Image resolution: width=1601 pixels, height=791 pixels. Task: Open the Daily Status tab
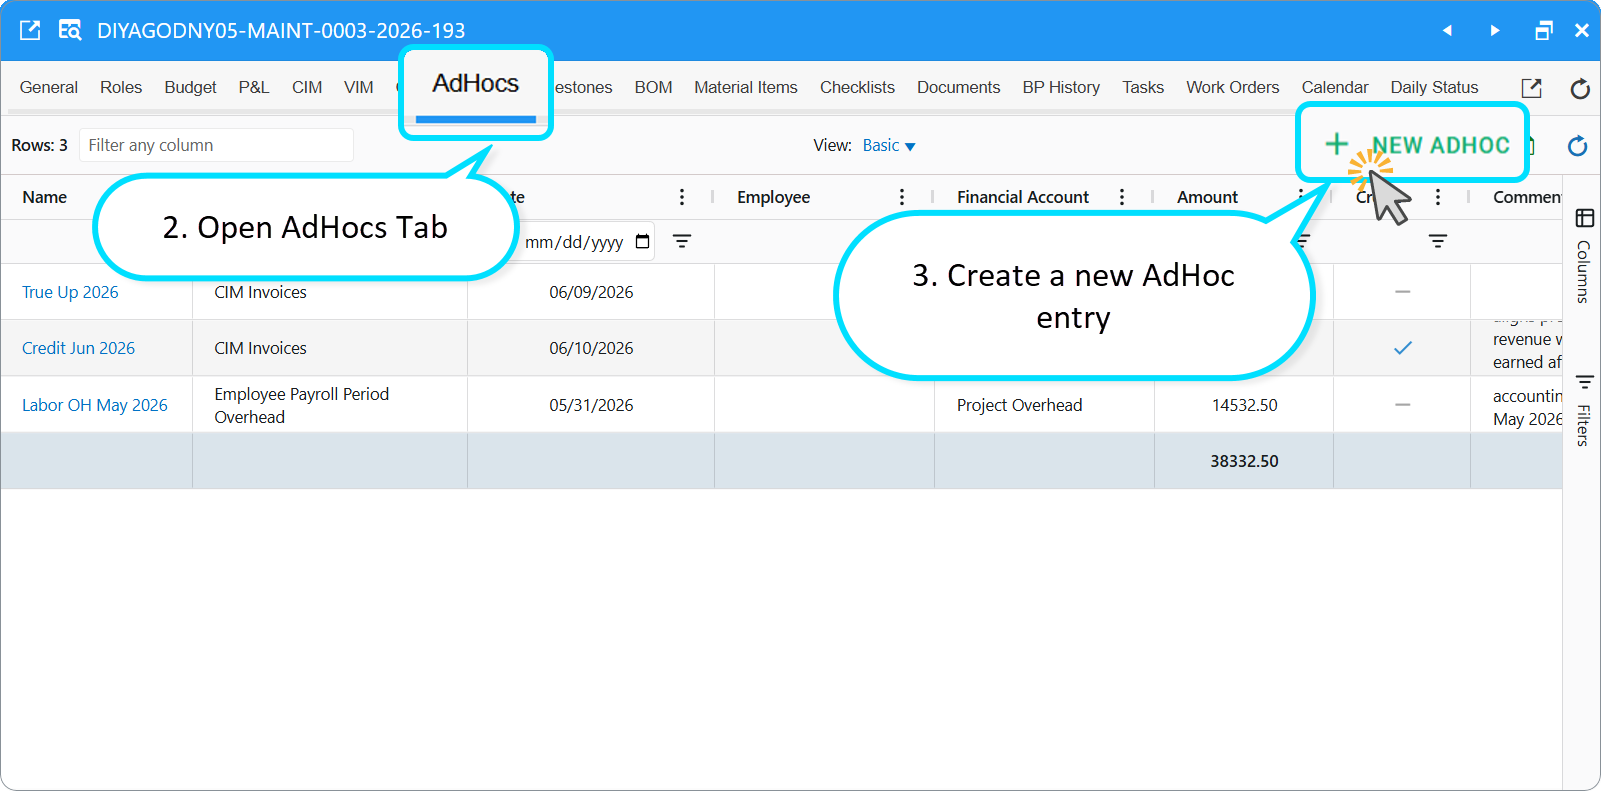[x=1434, y=87]
